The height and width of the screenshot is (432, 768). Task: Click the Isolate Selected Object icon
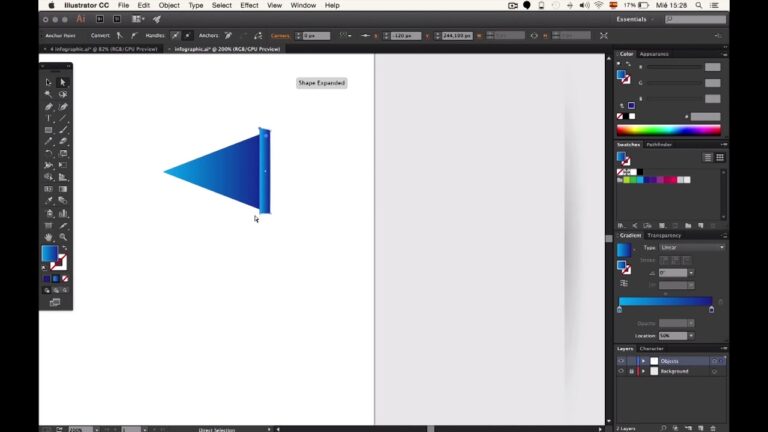(603, 36)
